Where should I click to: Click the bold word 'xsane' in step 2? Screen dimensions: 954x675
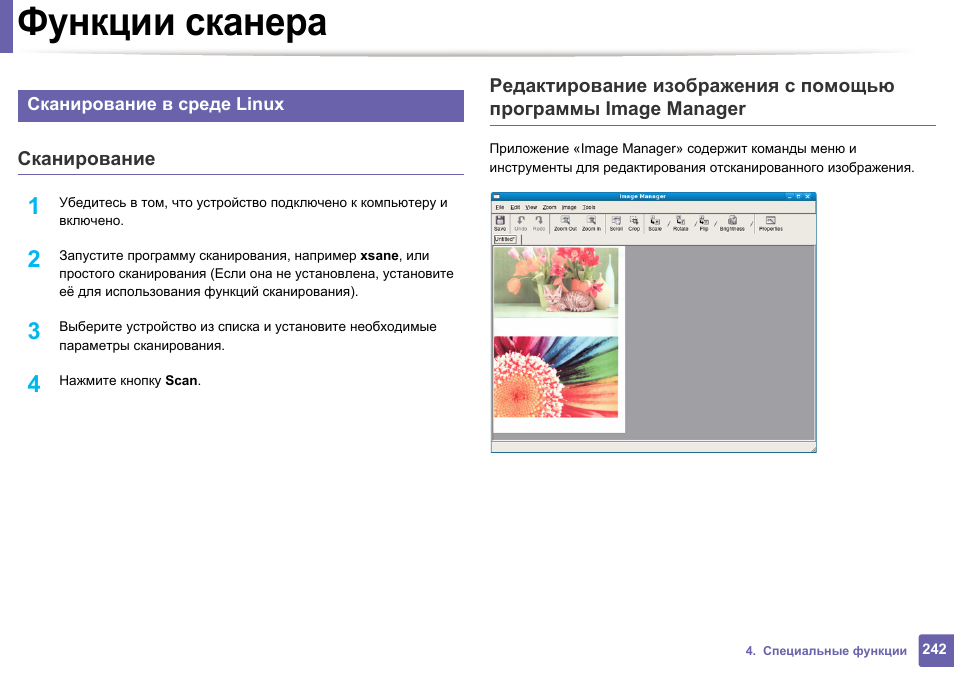379,256
